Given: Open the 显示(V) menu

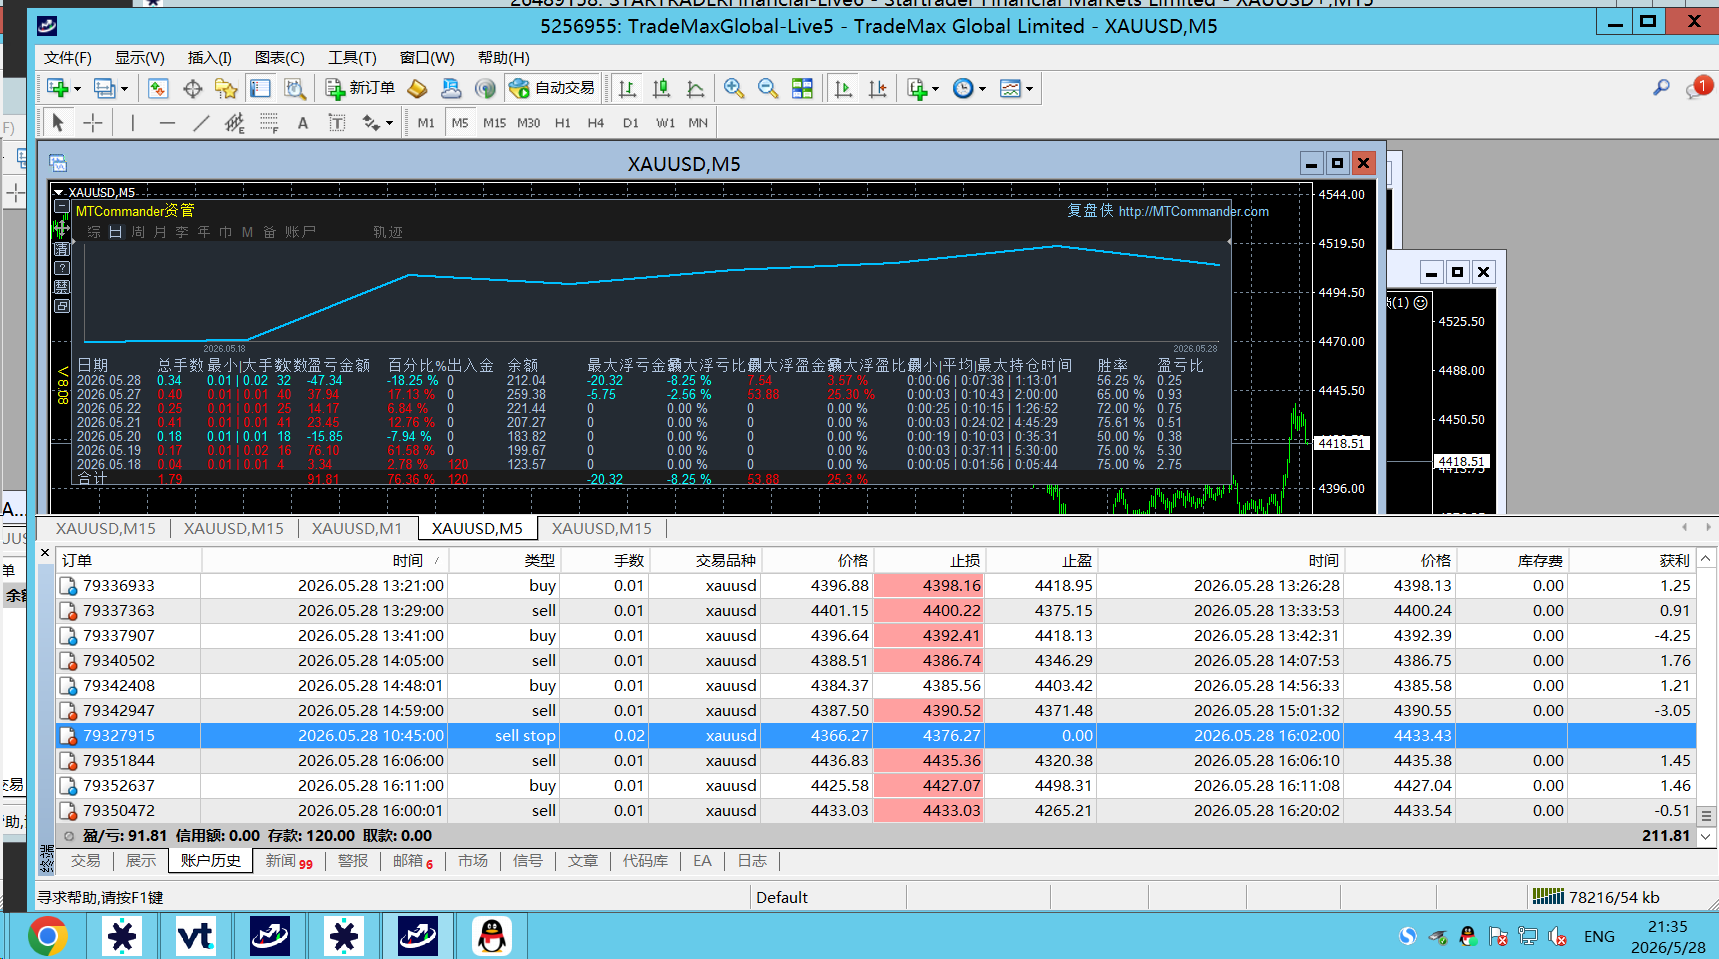Looking at the screenshot, I should point(140,58).
